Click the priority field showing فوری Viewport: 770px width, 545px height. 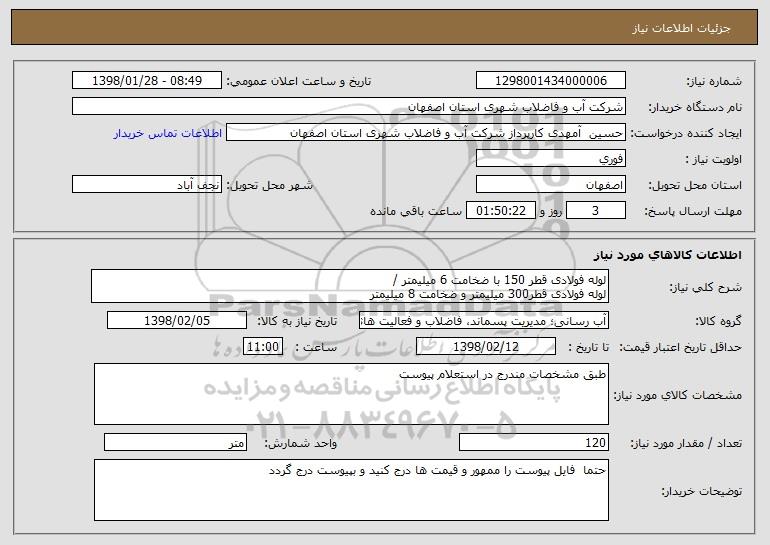(550, 158)
